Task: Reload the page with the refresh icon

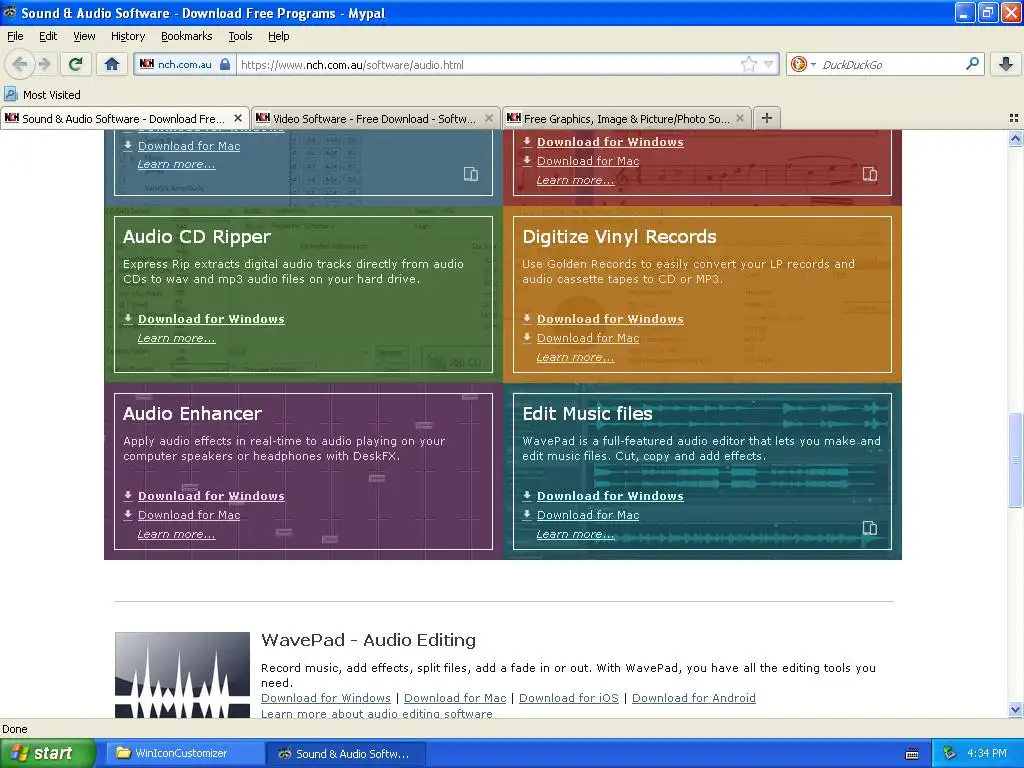Action: coord(76,64)
